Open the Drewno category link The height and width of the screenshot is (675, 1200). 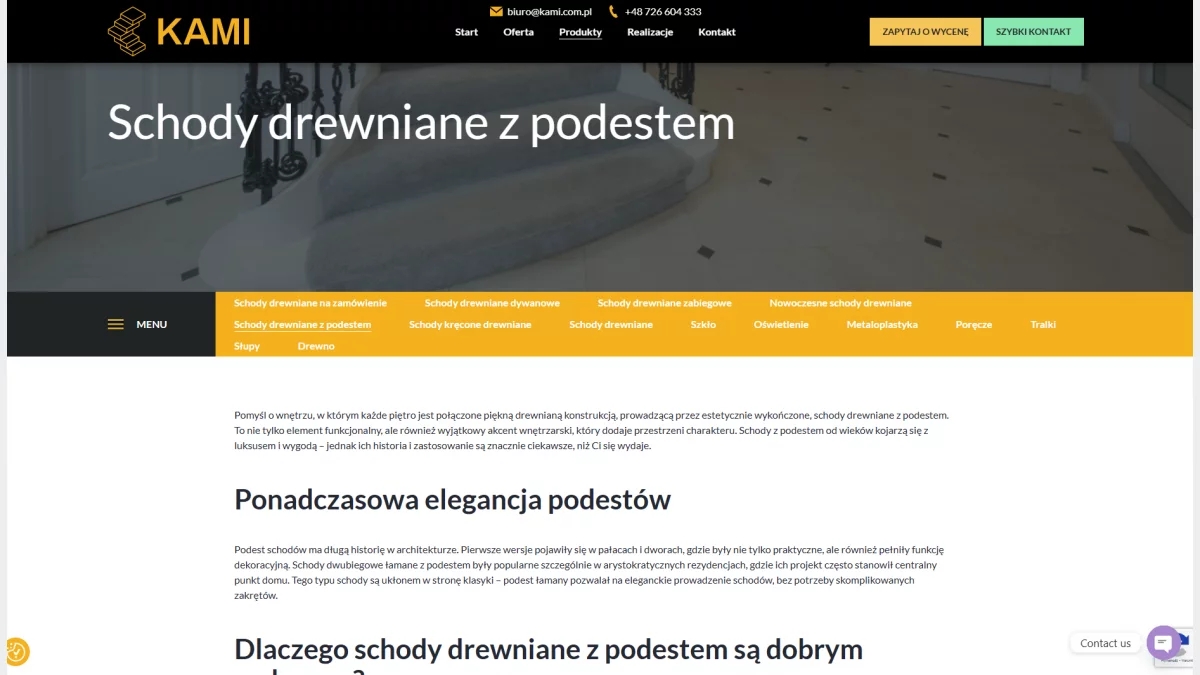(316, 346)
